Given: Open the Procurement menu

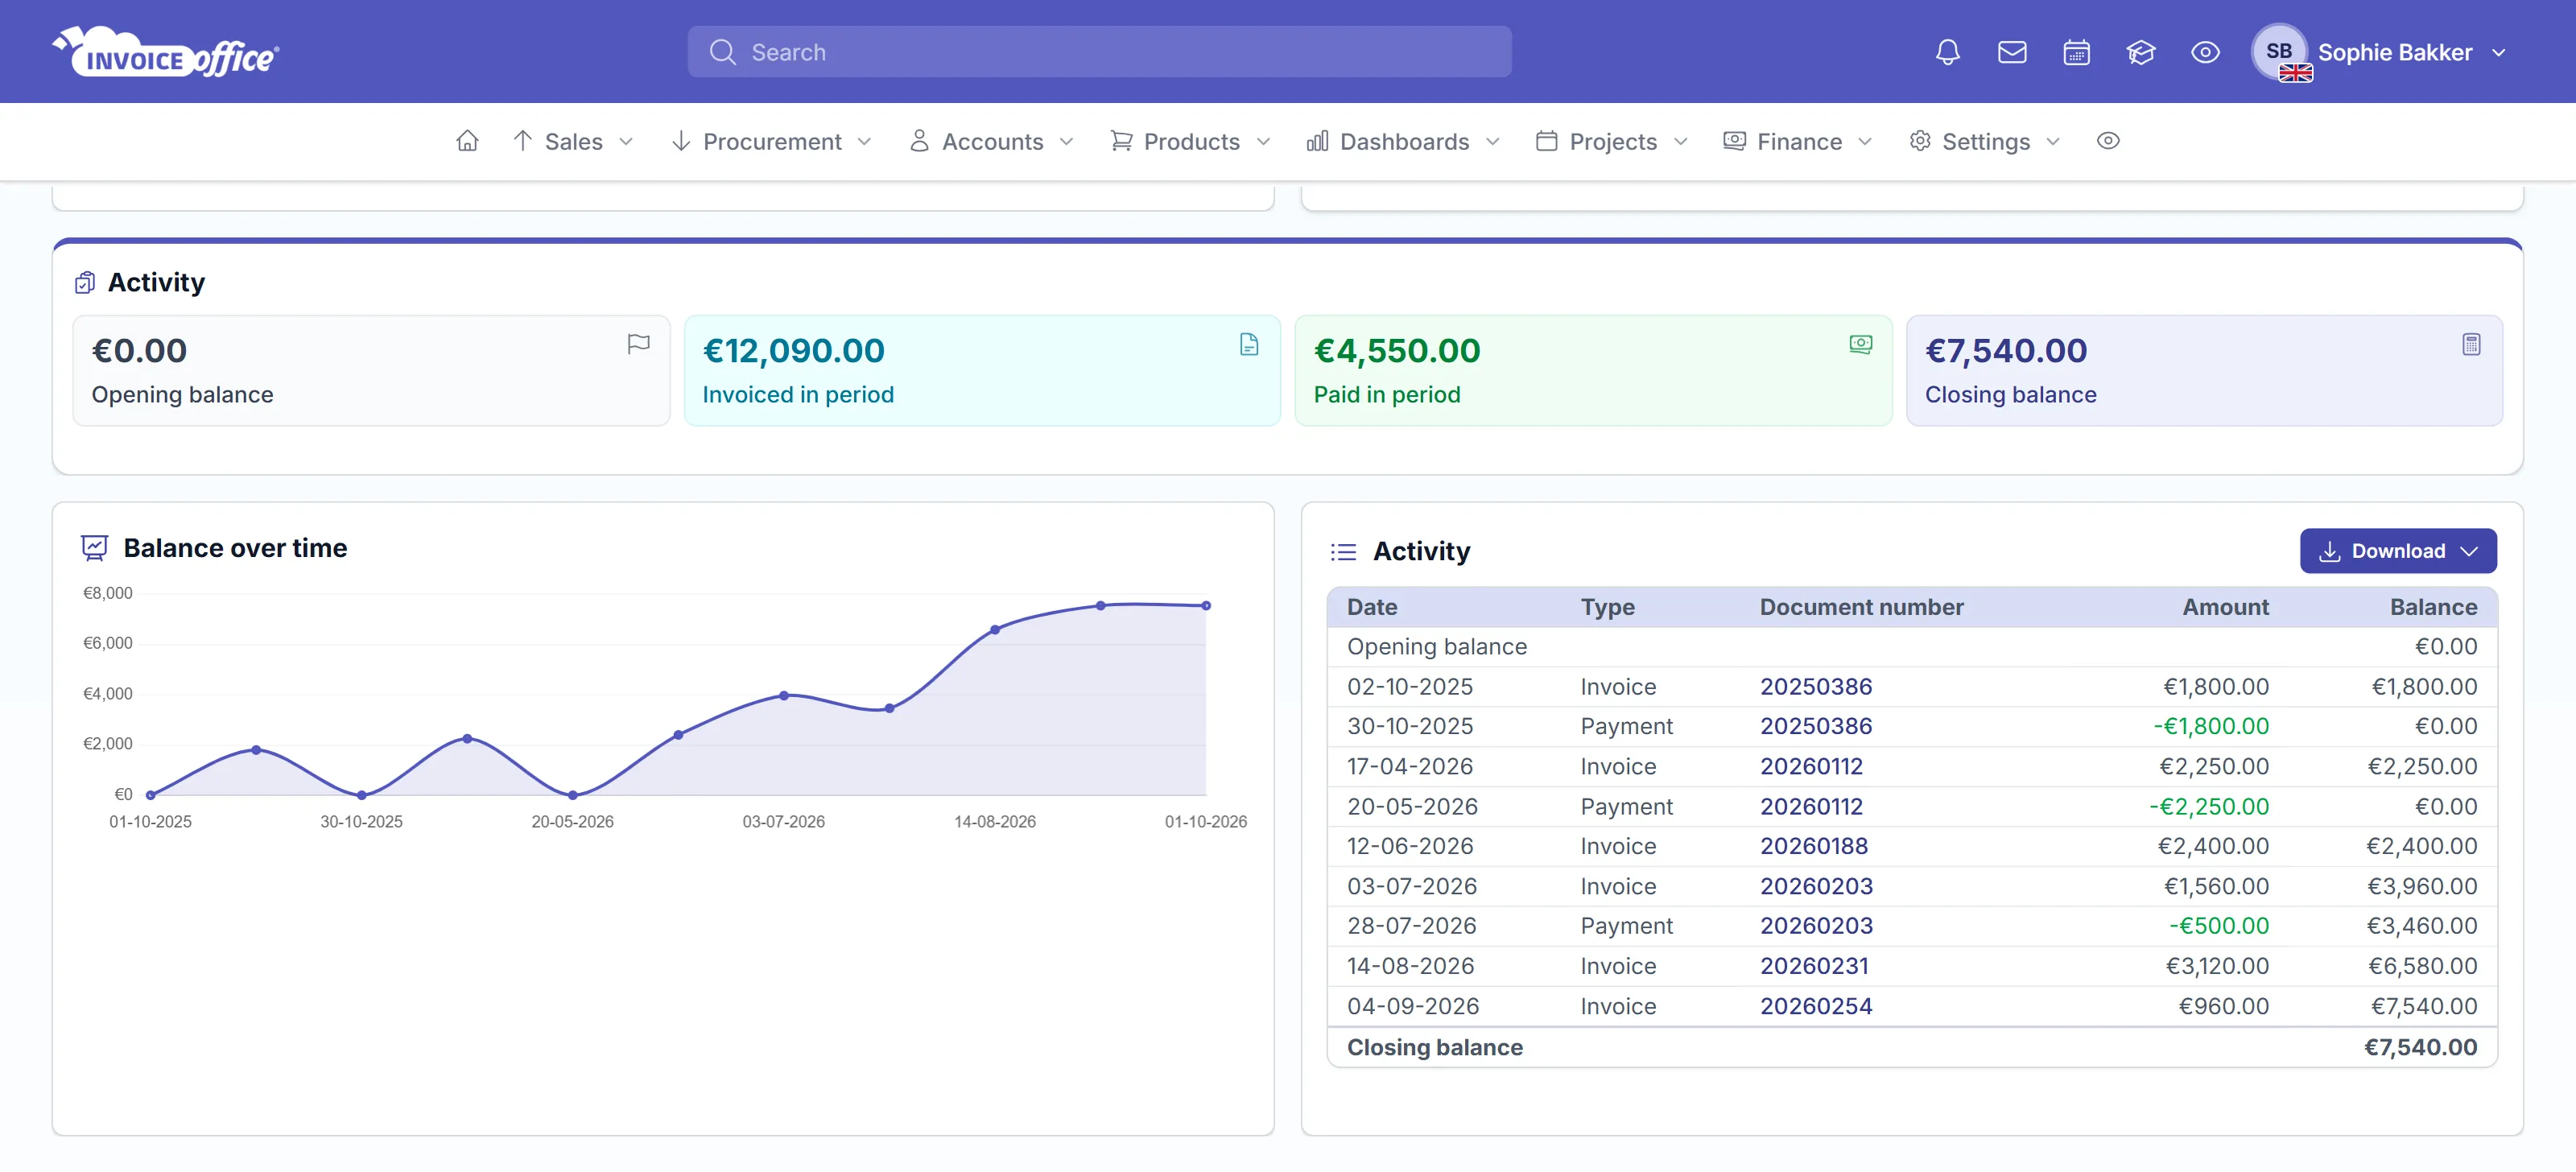Looking at the screenshot, I should point(771,141).
